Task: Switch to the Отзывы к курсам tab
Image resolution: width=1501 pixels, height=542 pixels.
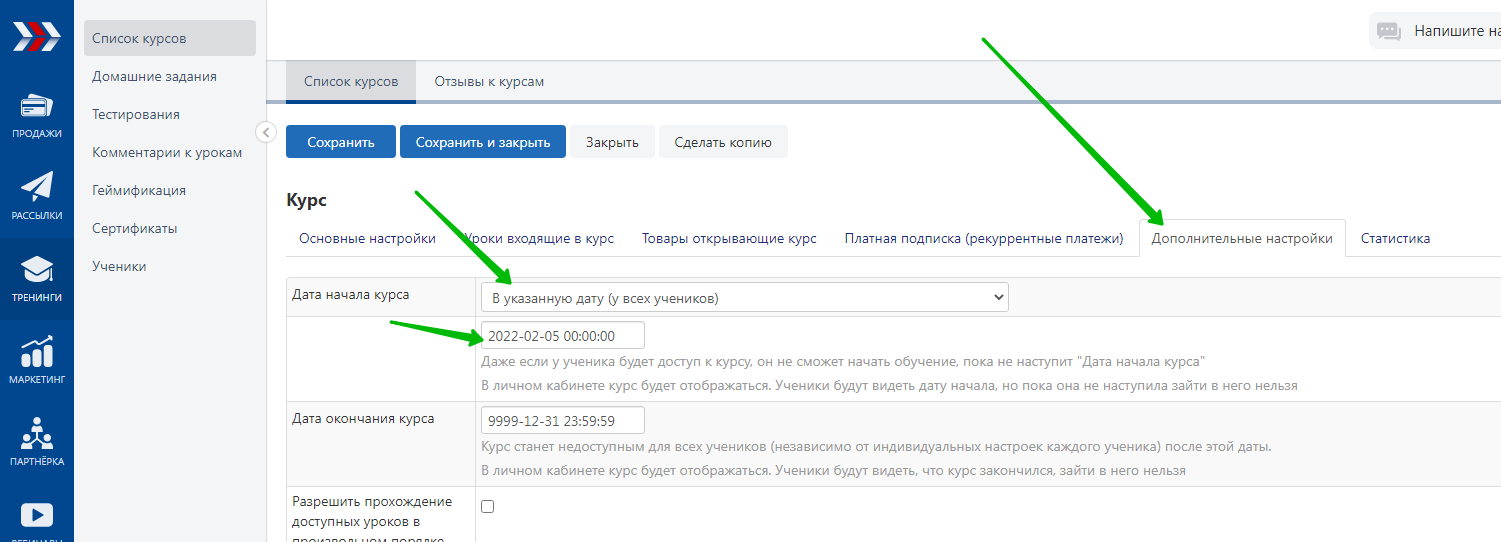Action: (489, 81)
